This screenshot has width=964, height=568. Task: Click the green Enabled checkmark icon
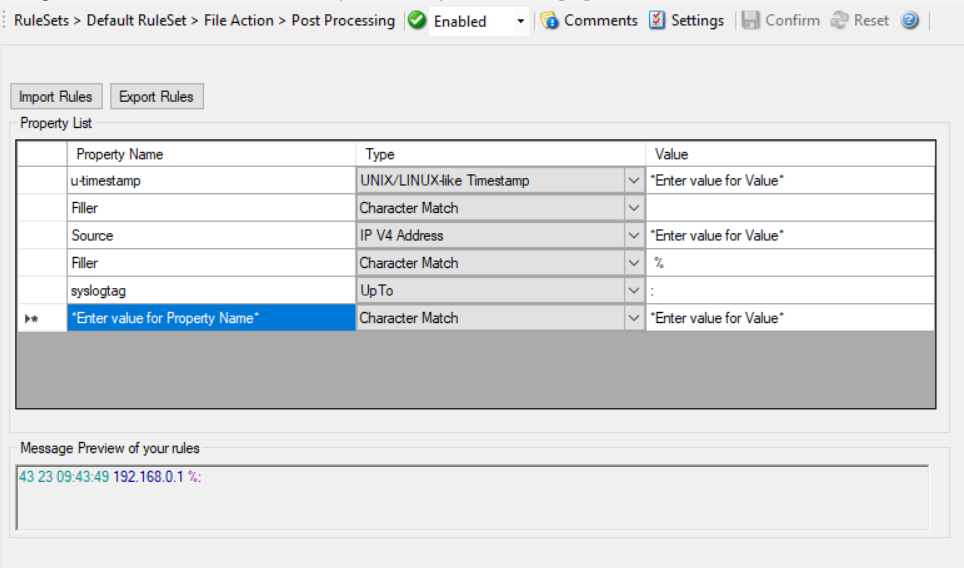point(417,21)
